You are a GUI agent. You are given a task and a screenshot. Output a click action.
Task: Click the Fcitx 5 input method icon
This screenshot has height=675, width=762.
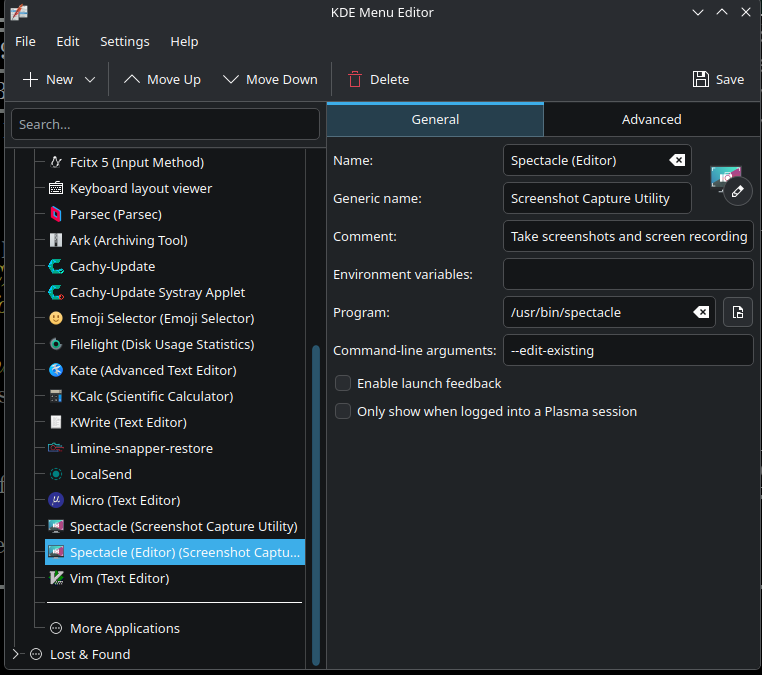pos(56,162)
